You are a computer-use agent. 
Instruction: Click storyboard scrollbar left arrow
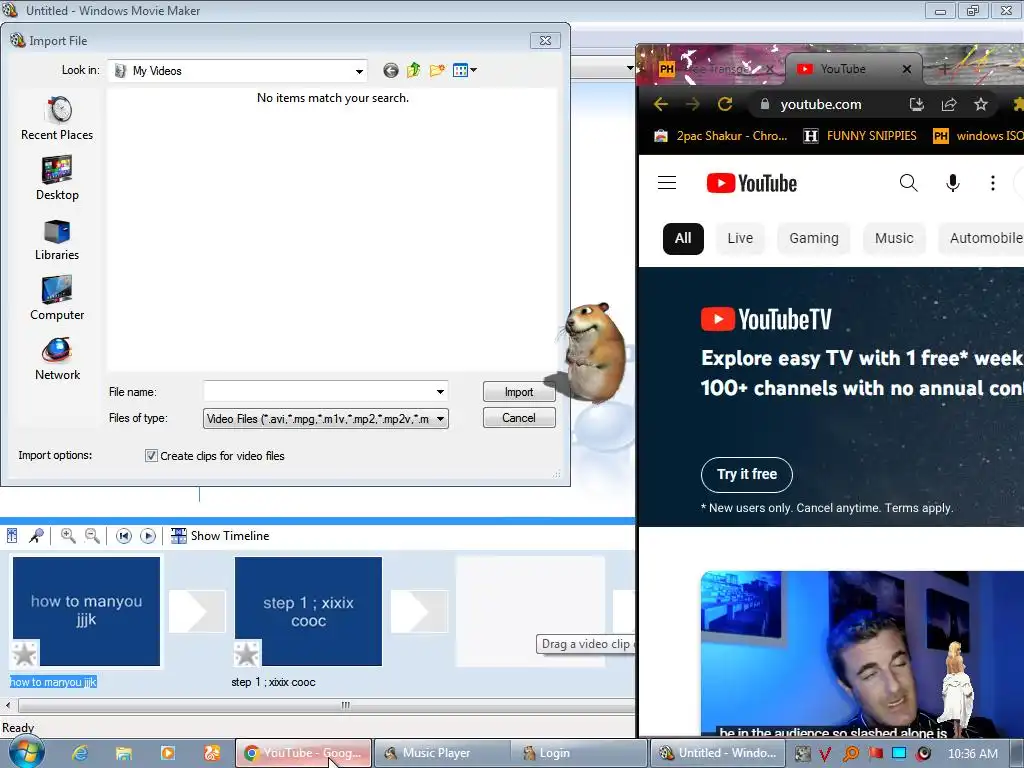point(8,705)
